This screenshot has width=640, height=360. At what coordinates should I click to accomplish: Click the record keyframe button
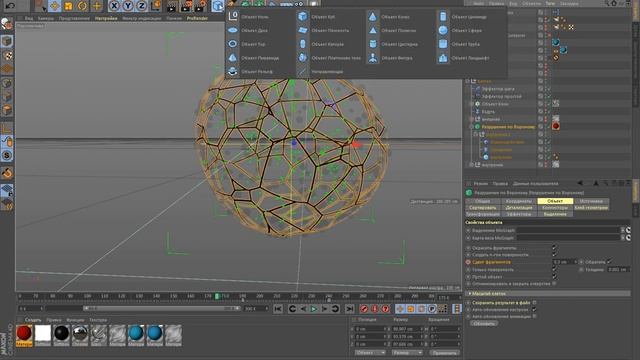coord(364,309)
